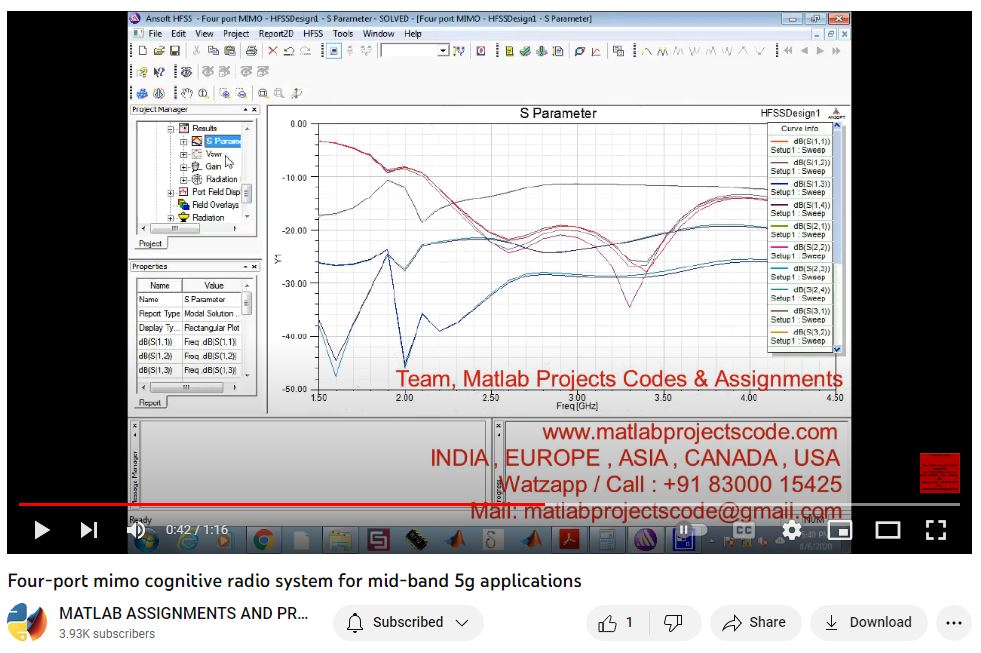Toggle closed captions on the video

pyautogui.click(x=743, y=530)
